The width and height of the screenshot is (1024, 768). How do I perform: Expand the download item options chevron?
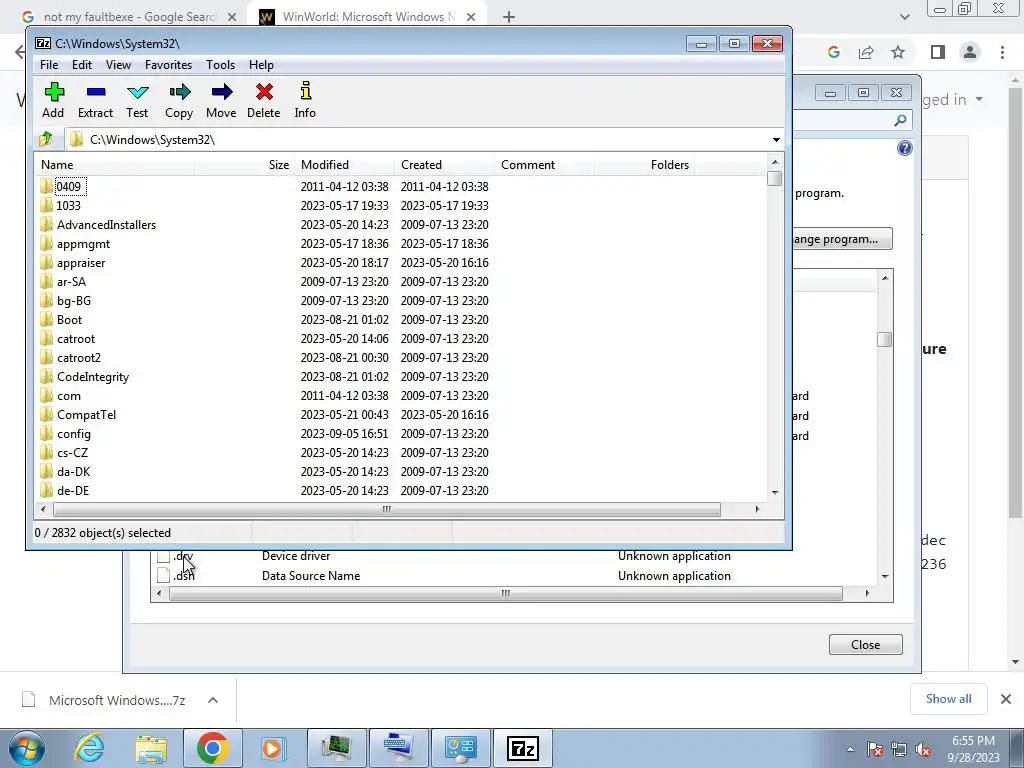click(213, 700)
